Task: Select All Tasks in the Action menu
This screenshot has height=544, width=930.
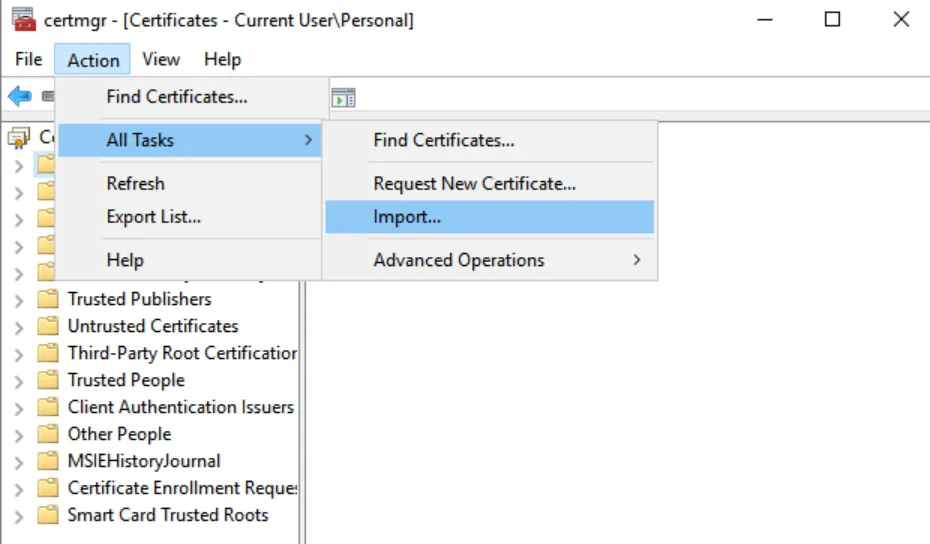Action: [x=190, y=140]
